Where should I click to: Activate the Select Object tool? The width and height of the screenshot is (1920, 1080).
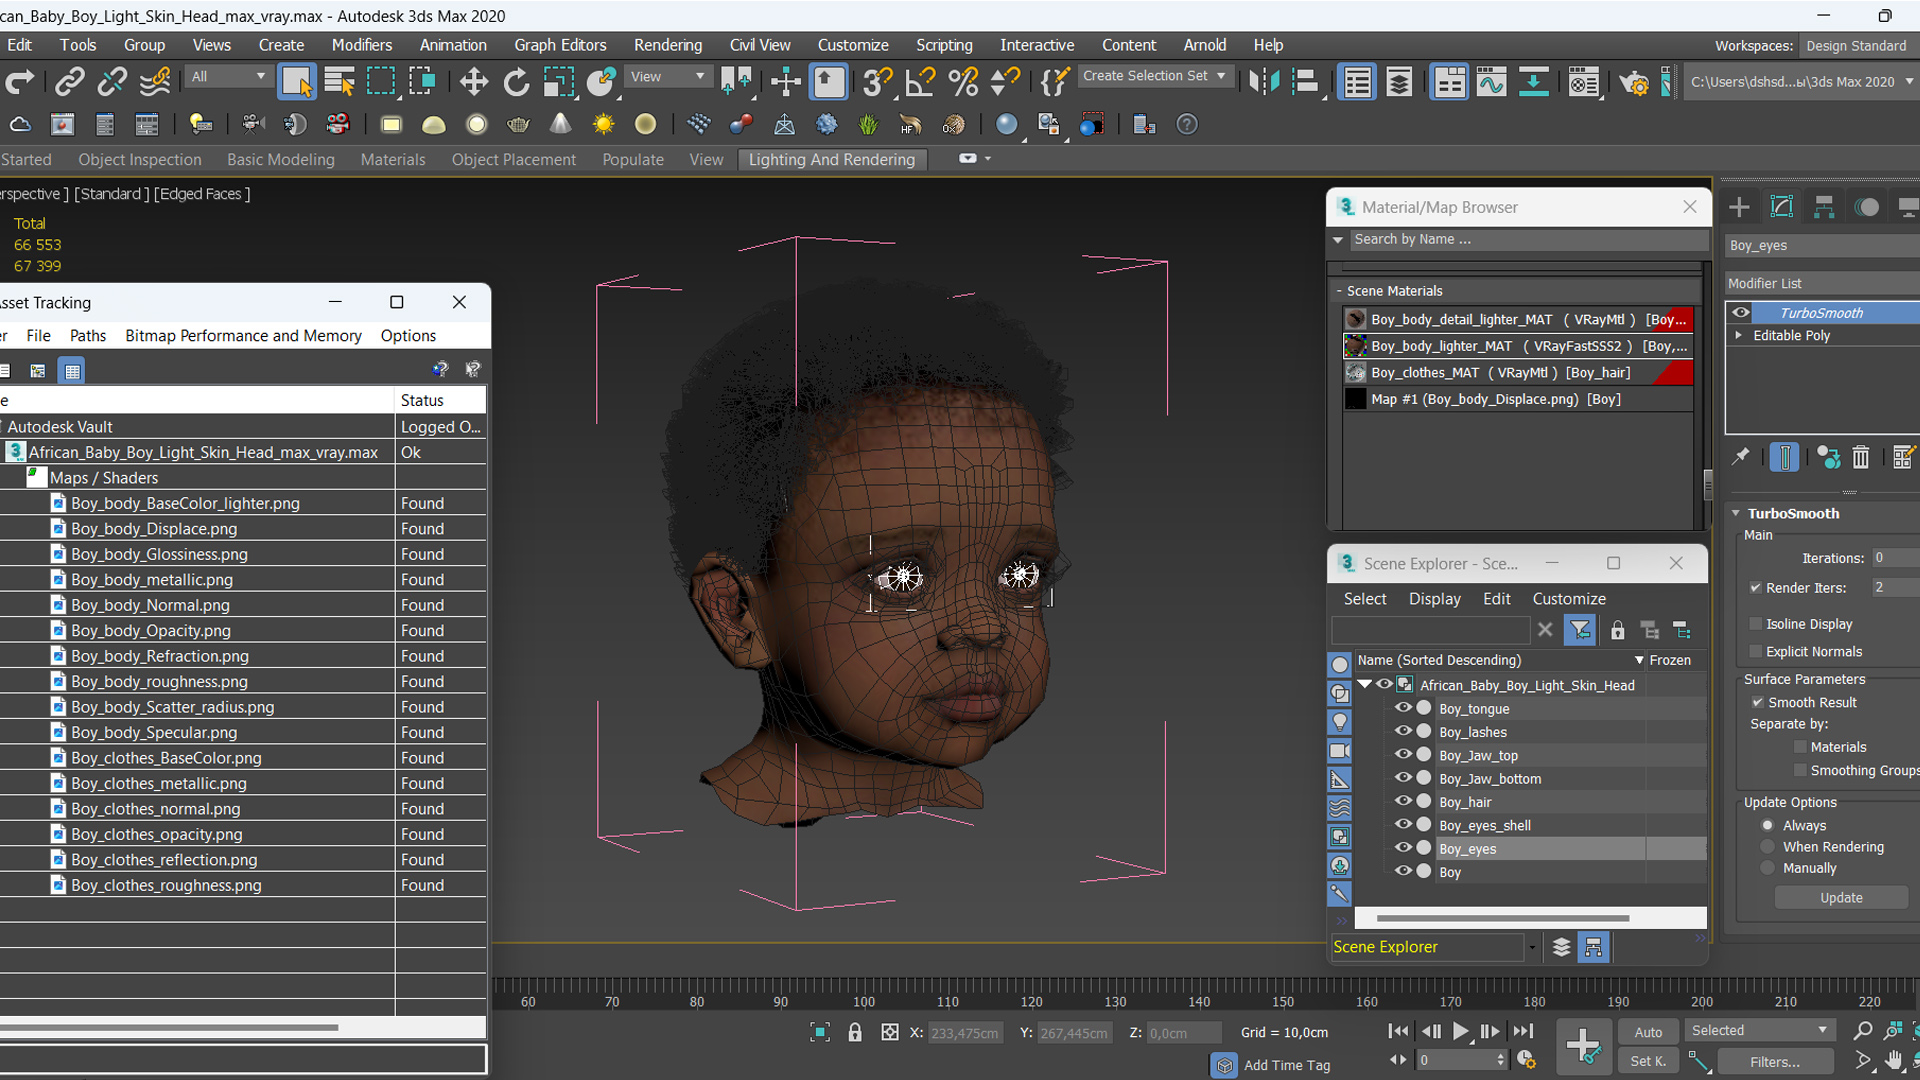[x=296, y=81]
